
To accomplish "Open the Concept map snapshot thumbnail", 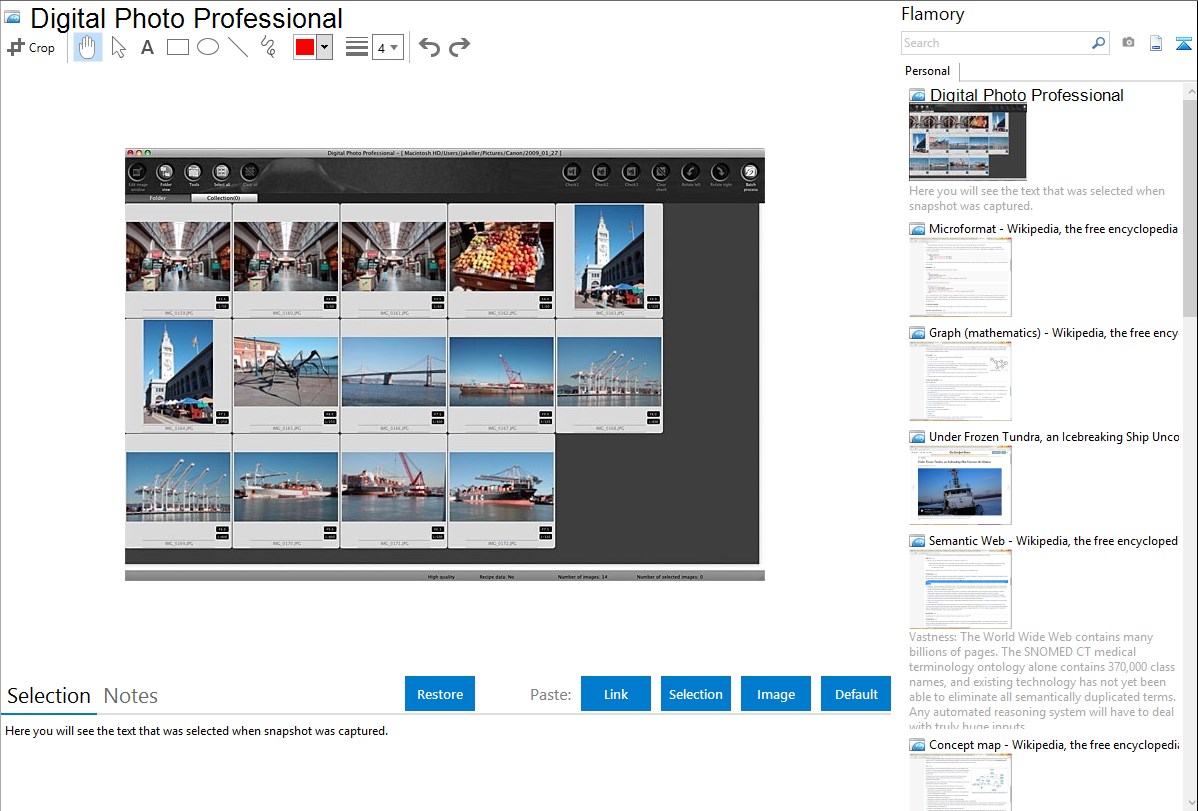I will pyautogui.click(x=960, y=783).
